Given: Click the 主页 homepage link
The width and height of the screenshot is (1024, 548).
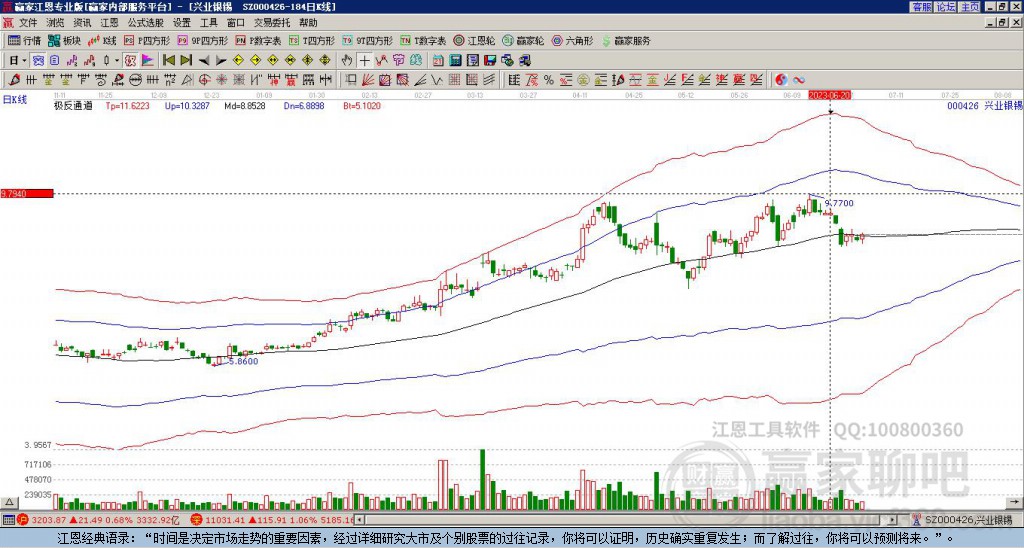Looking at the screenshot, I should (x=969, y=7).
